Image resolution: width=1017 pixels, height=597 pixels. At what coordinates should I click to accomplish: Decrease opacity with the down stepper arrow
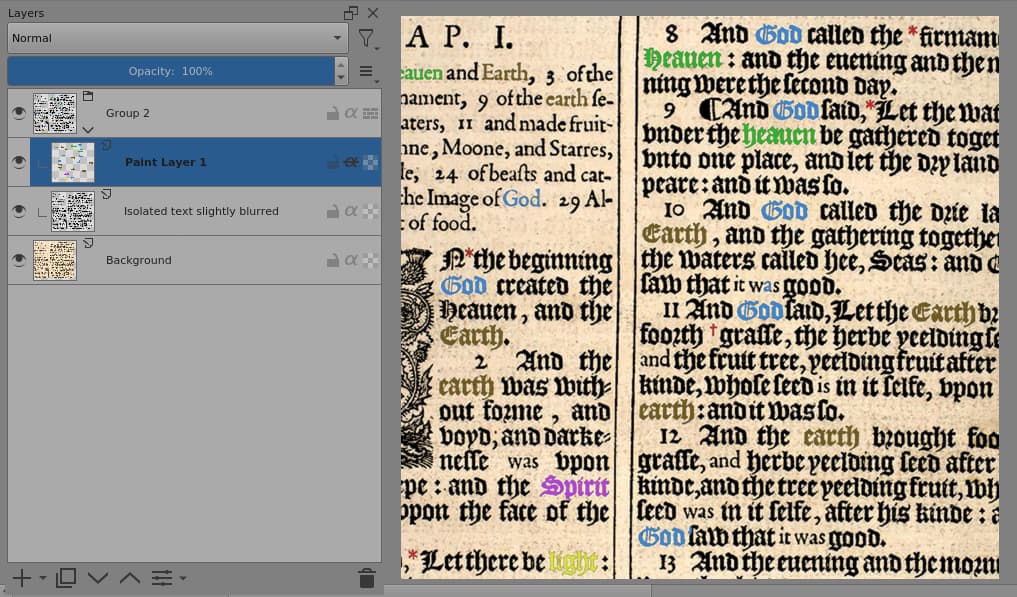[x=341, y=79]
